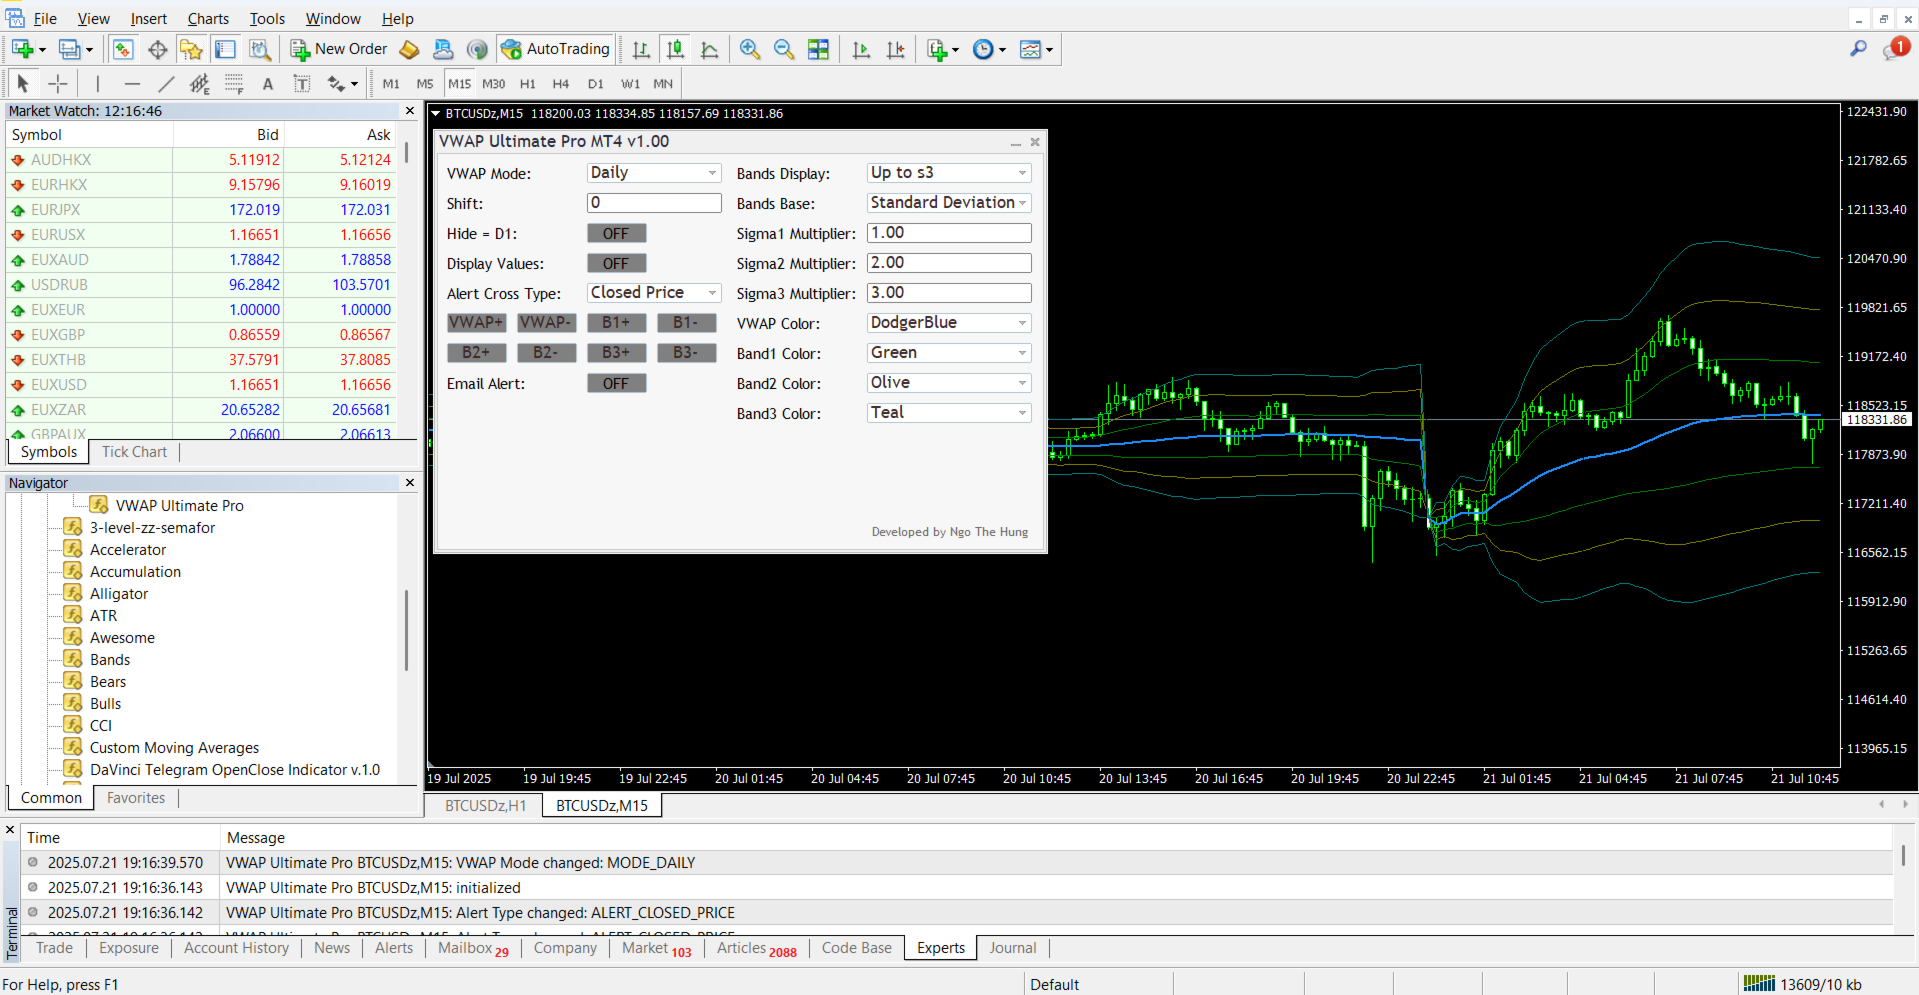Enable chart shift icon
The image size is (1919, 995).
coord(896,49)
